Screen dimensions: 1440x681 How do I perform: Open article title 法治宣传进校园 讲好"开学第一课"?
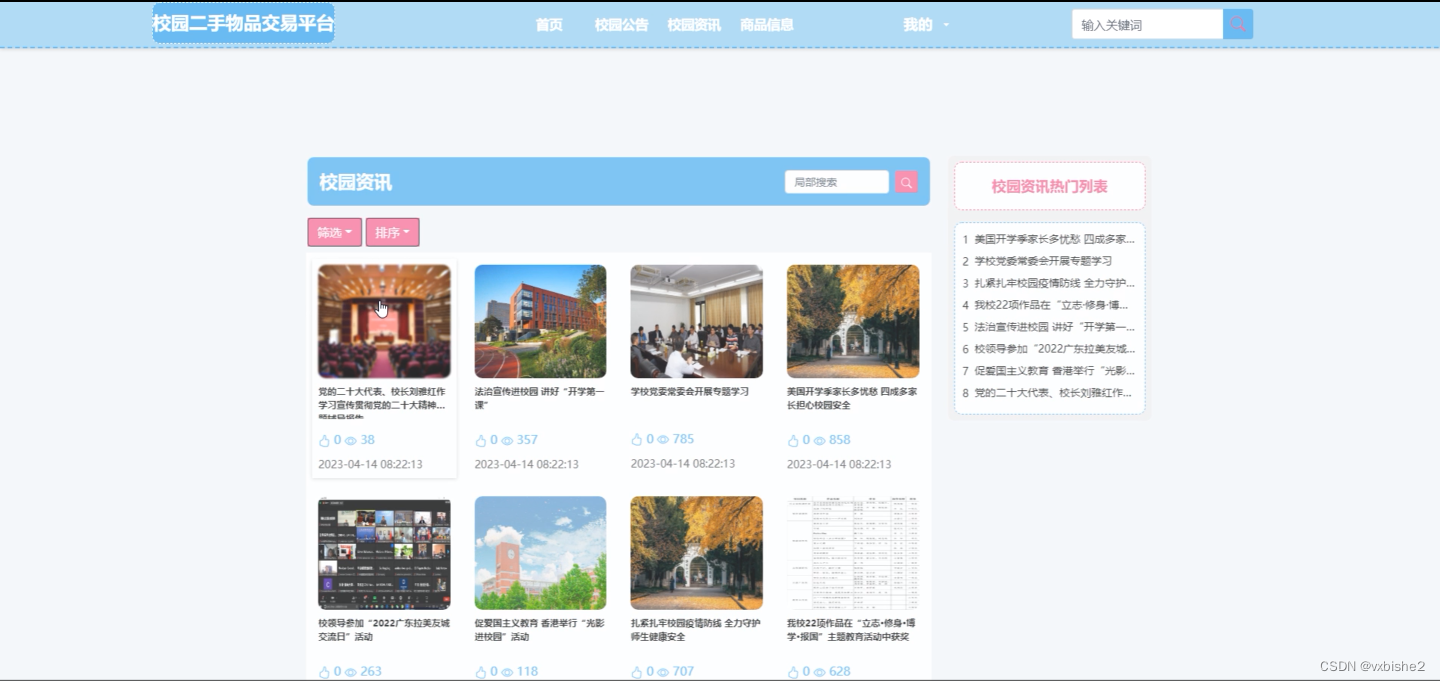tap(540, 398)
